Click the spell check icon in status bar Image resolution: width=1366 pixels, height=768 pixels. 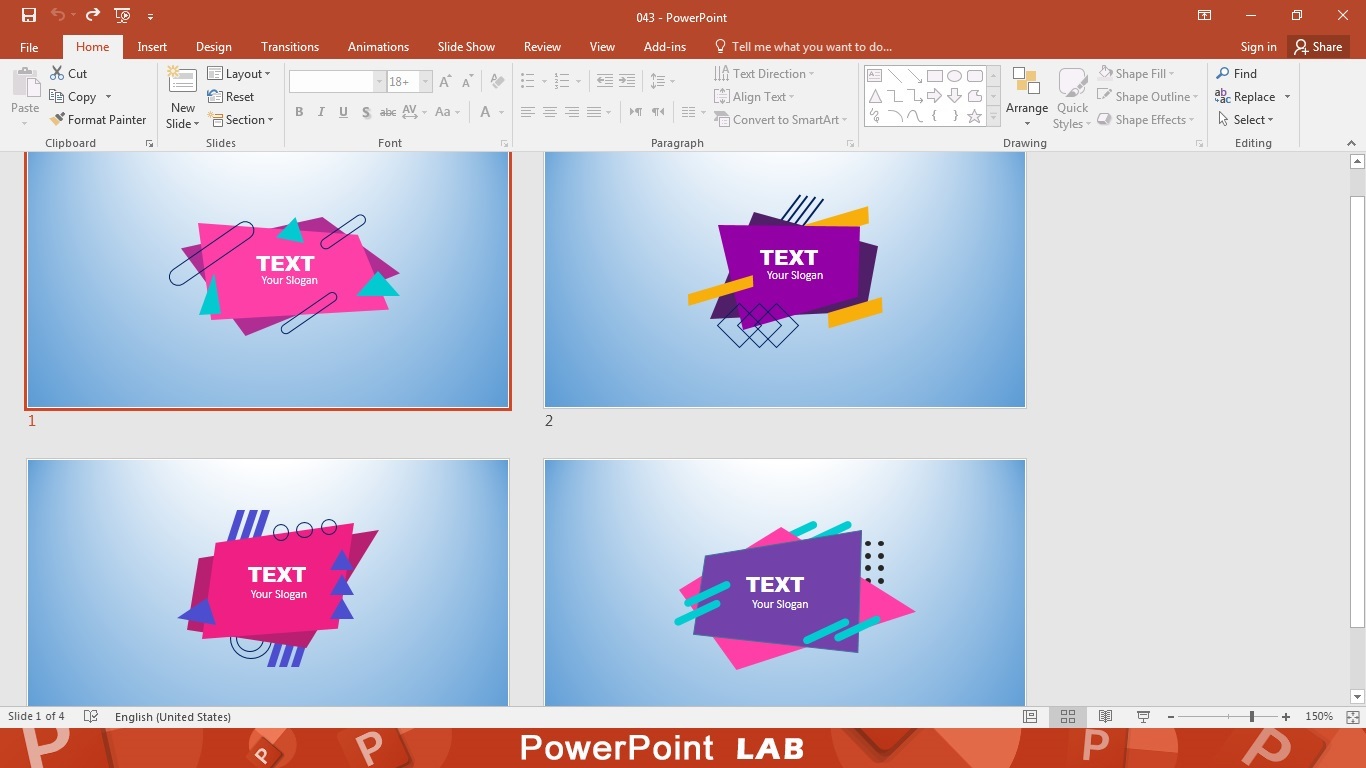coord(91,717)
